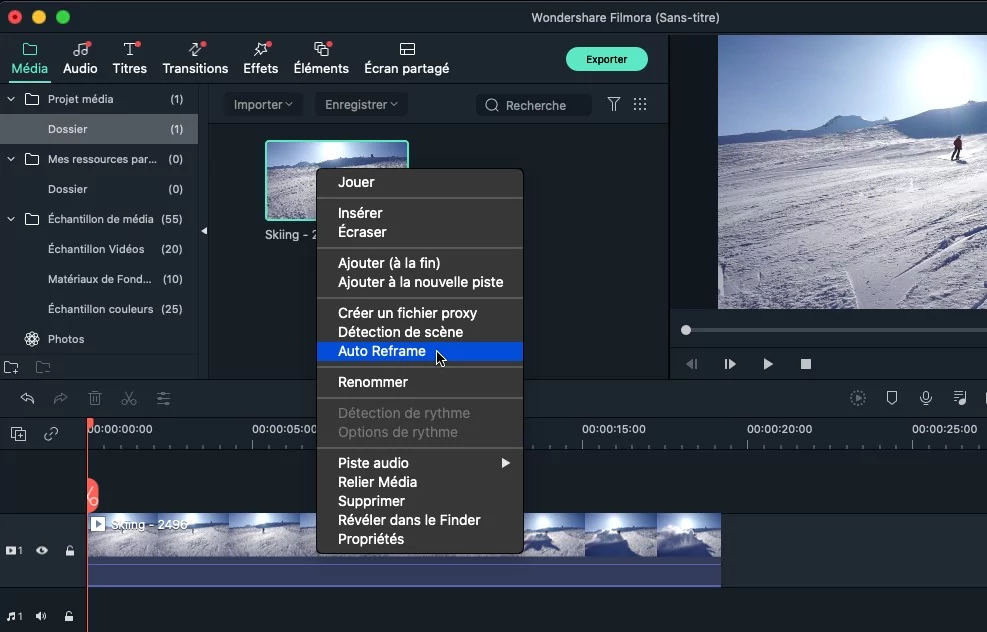Screen dimensions: 987x632
Task: Open Propriétés from context menu
Action: (x=420, y=539)
